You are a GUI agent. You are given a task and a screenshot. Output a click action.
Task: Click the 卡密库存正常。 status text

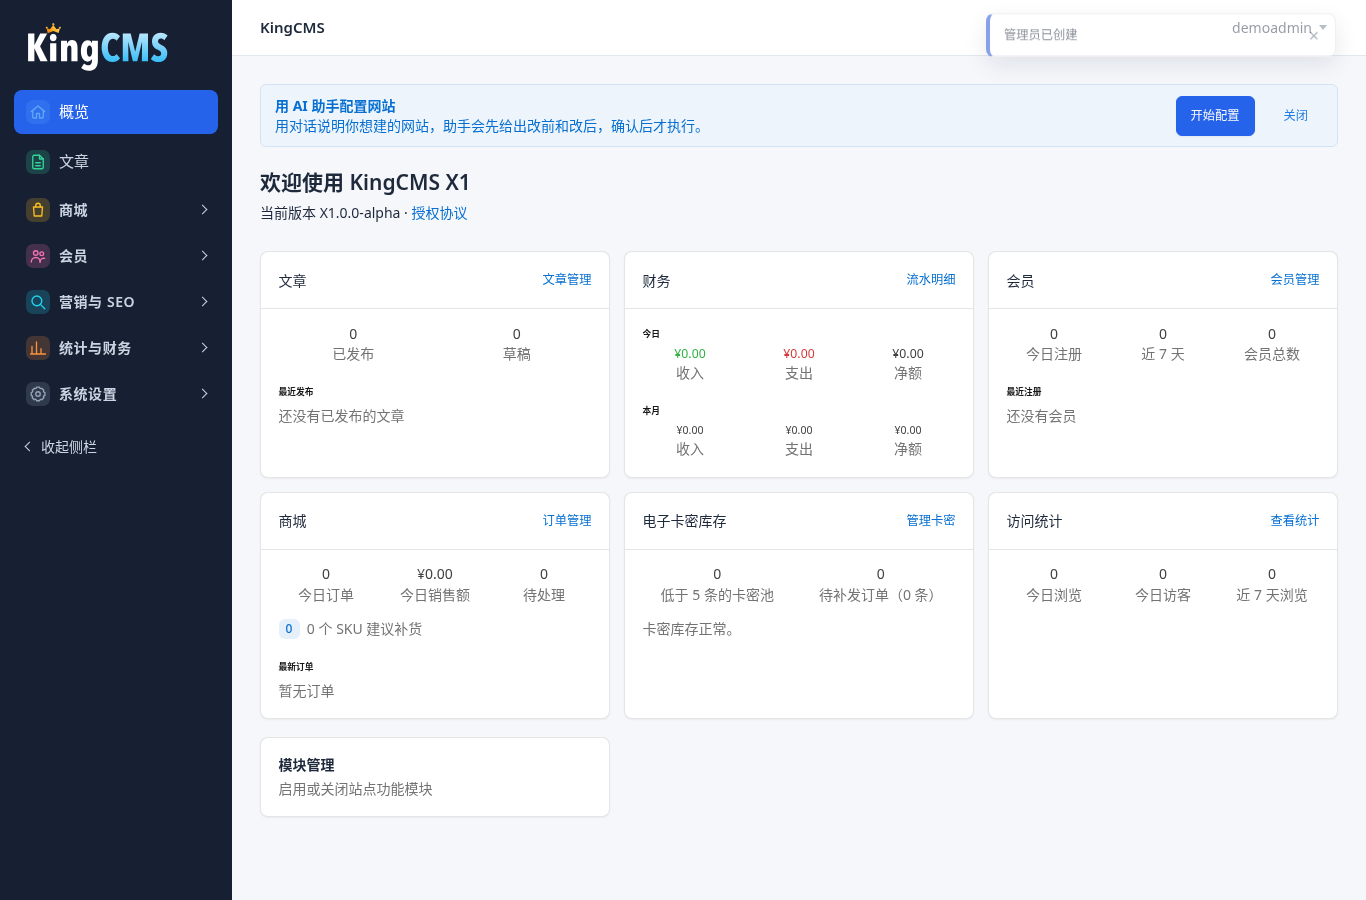(690, 629)
